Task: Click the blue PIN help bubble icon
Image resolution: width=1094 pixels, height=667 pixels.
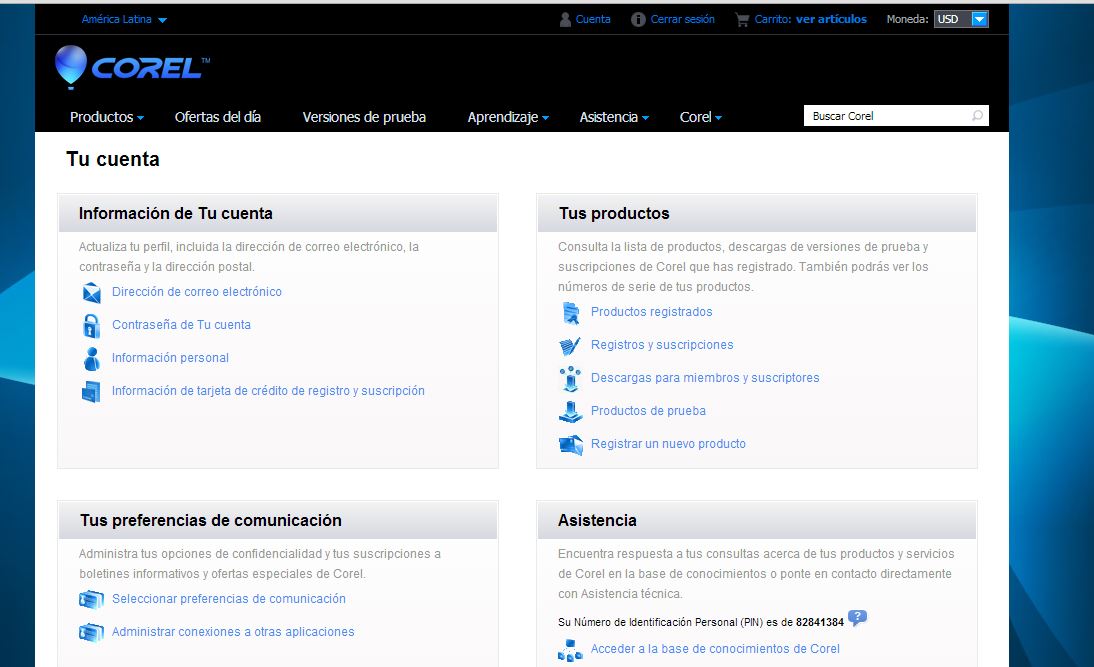Action: [x=857, y=618]
